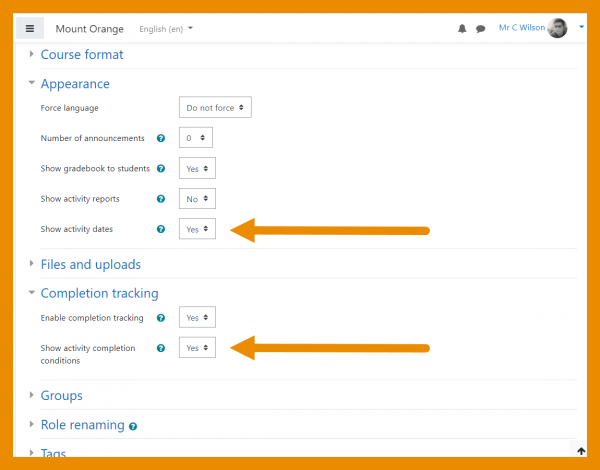
Task: Open the messages speech bubble icon
Action: [480, 29]
